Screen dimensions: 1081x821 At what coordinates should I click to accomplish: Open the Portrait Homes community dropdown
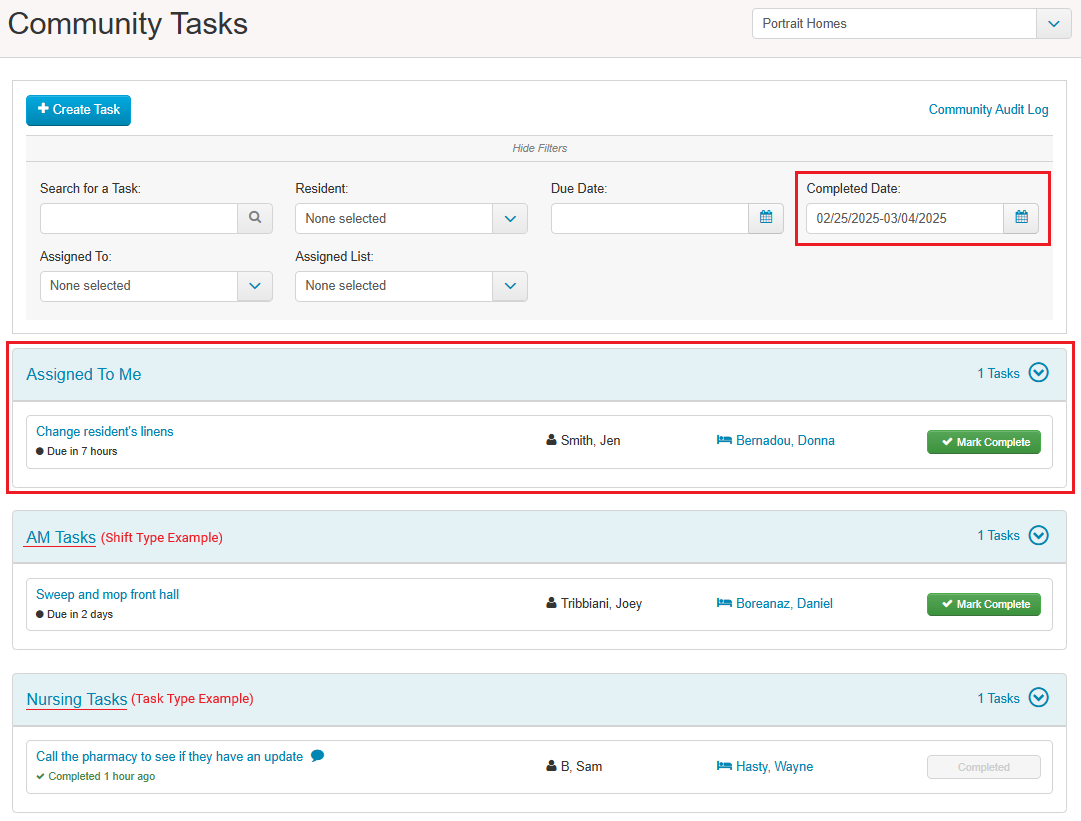click(1053, 24)
